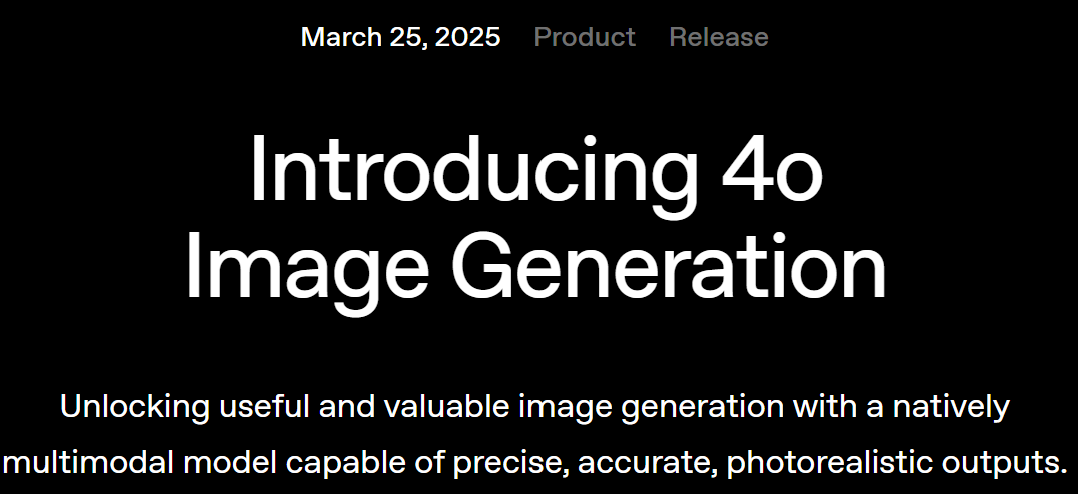The width and height of the screenshot is (1078, 494).
Task: Click the March 25, 2025 date
Action: tap(400, 37)
